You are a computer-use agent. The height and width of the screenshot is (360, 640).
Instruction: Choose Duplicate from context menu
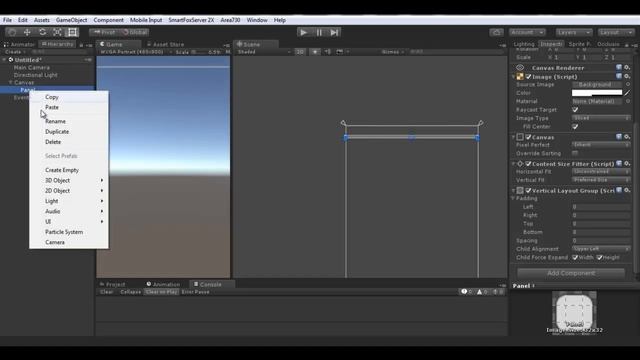pyautogui.click(x=57, y=132)
